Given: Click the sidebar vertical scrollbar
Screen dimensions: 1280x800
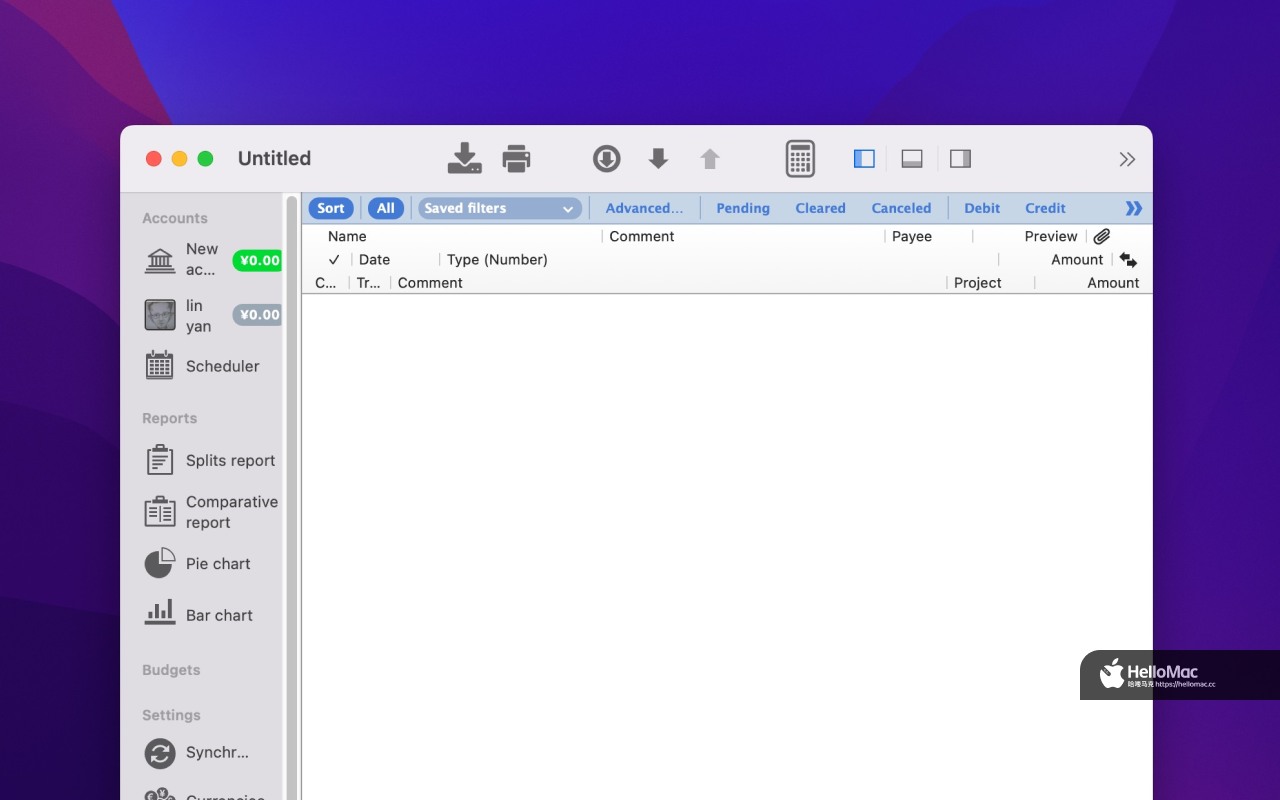Looking at the screenshot, I should coord(292,497).
